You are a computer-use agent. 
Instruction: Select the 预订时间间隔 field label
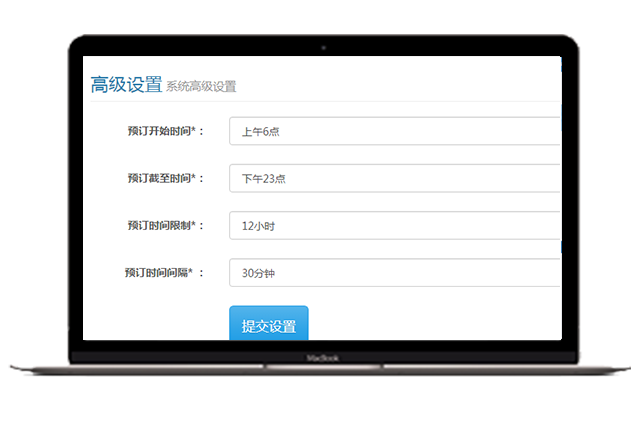coord(157,273)
